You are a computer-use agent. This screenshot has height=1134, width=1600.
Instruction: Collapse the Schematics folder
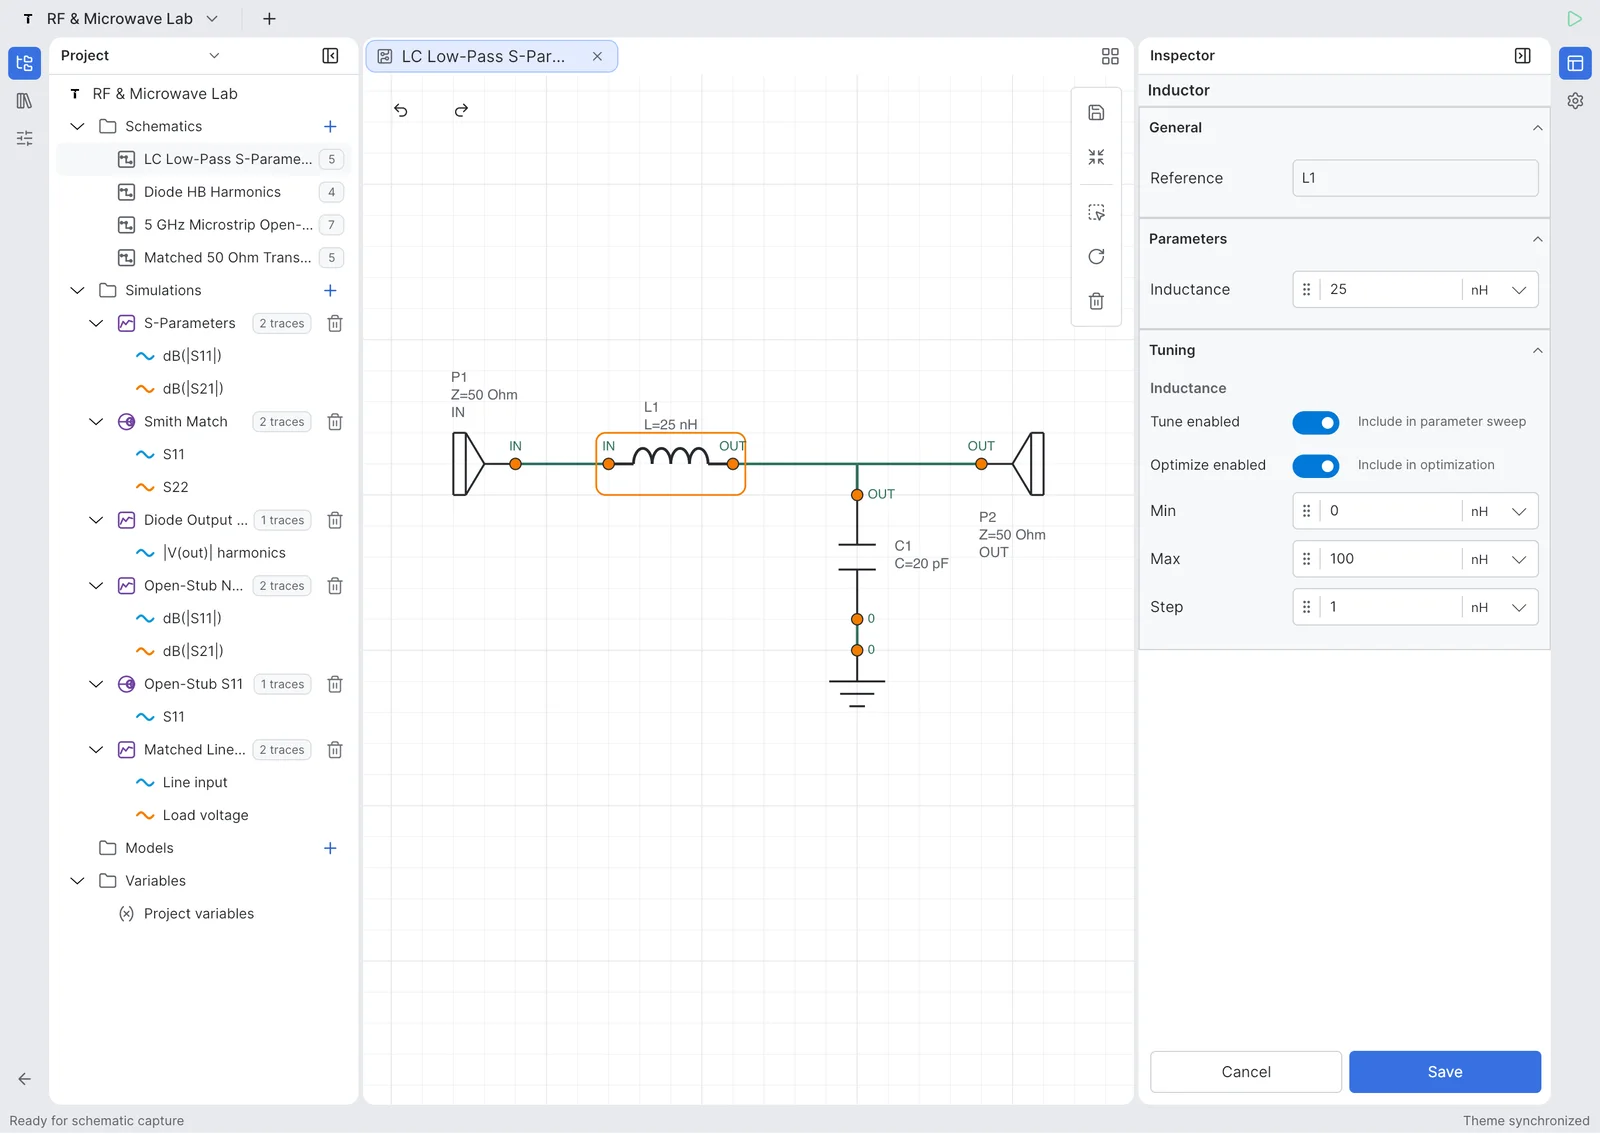(x=77, y=127)
